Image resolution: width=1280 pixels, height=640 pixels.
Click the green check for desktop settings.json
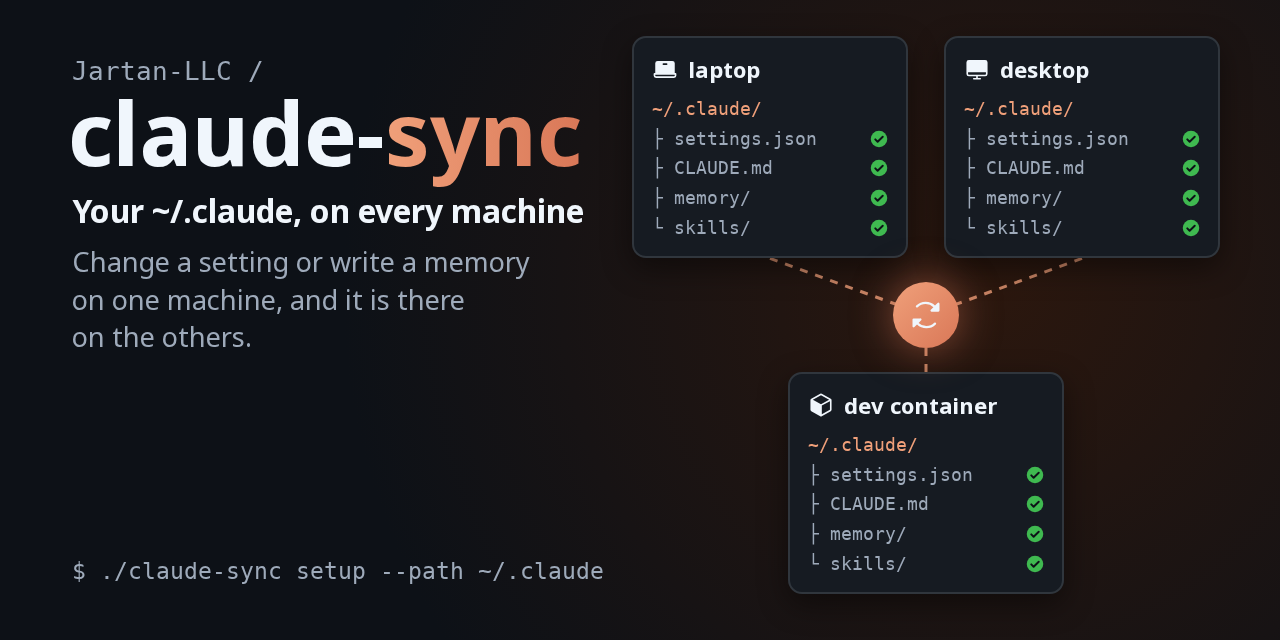click(1191, 139)
